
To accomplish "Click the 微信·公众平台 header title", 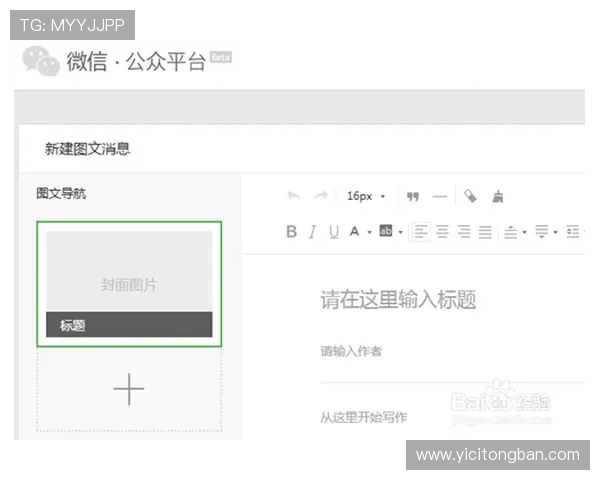I will (136, 61).
